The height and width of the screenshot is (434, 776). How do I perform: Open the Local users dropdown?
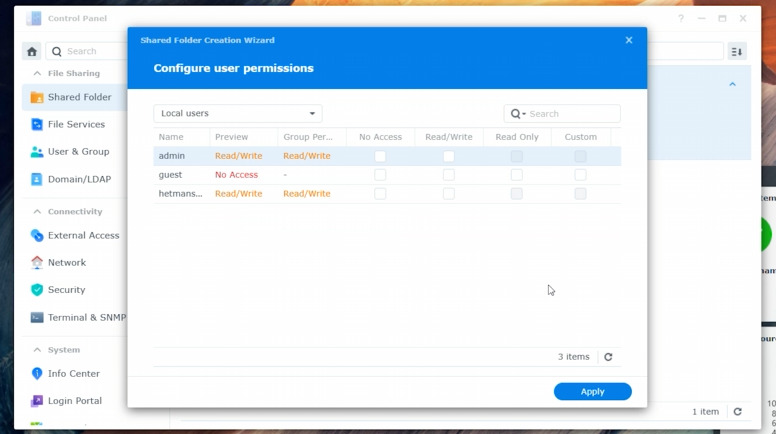tap(238, 113)
